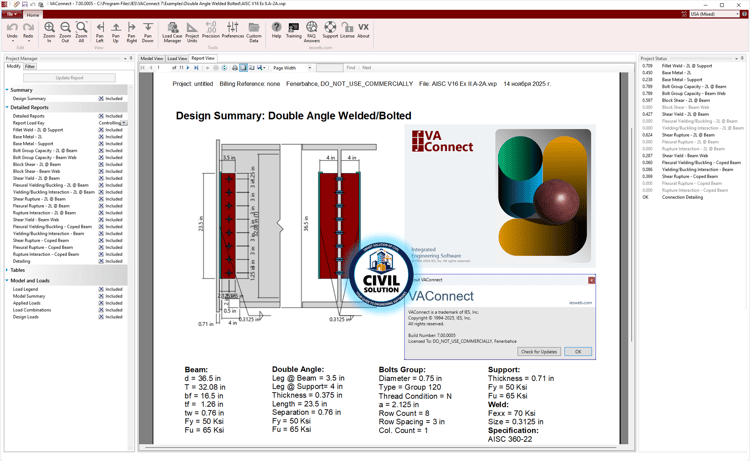Open the File menu dropdown
The image size is (750, 461).
11,14
